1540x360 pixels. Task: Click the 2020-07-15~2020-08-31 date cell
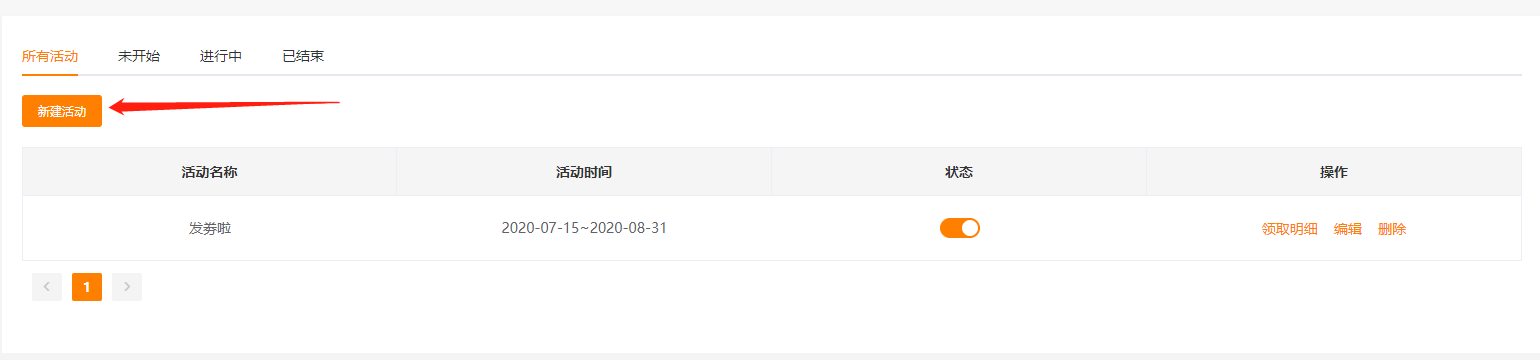coord(584,228)
